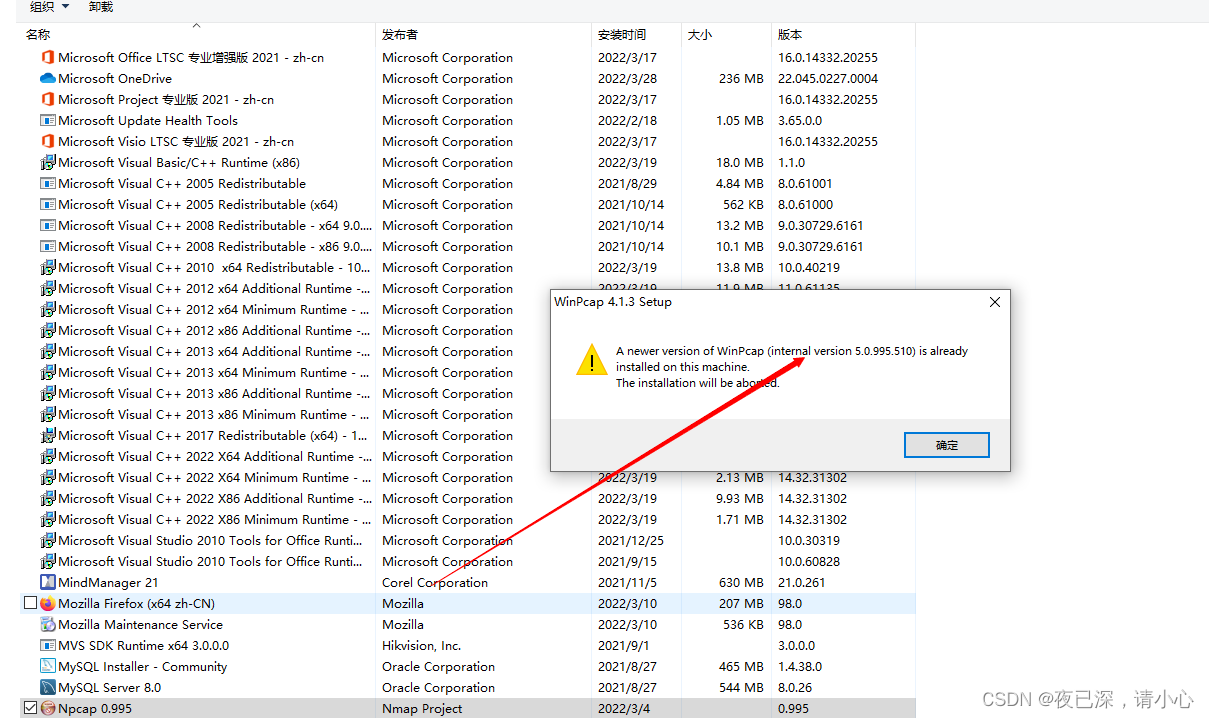
Task: Click the 1.4.38.0 MySQL Installer version
Action: coord(799,666)
